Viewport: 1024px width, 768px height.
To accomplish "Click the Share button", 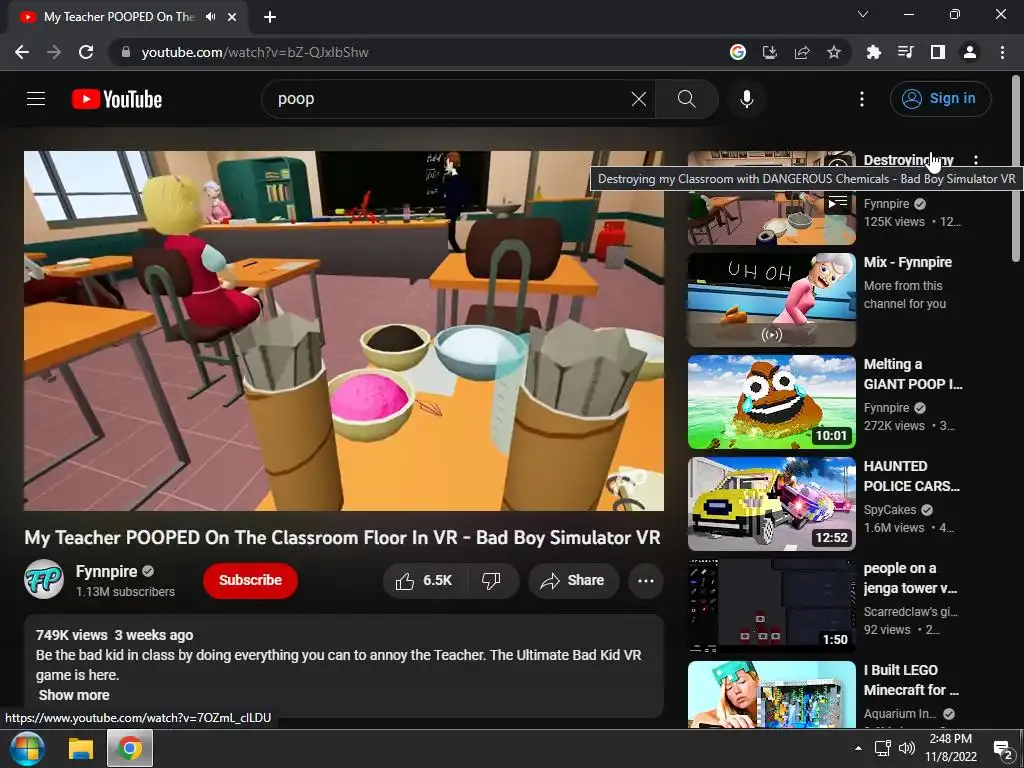I will (x=573, y=581).
